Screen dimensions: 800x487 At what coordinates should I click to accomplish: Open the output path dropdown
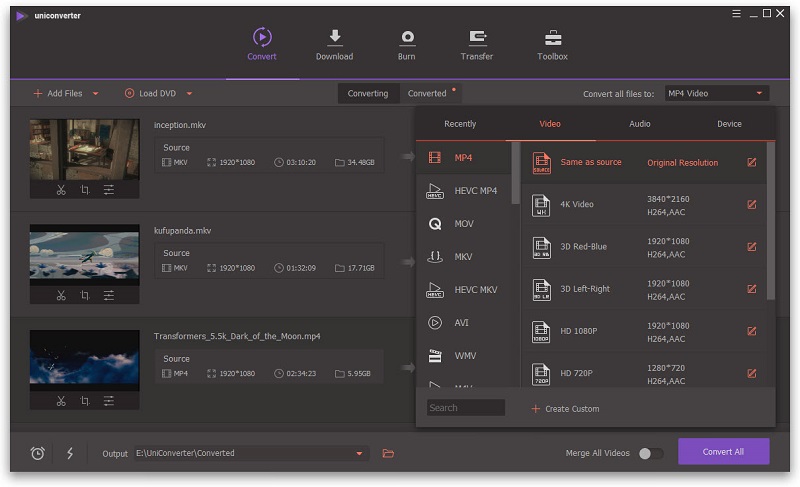tap(359, 453)
